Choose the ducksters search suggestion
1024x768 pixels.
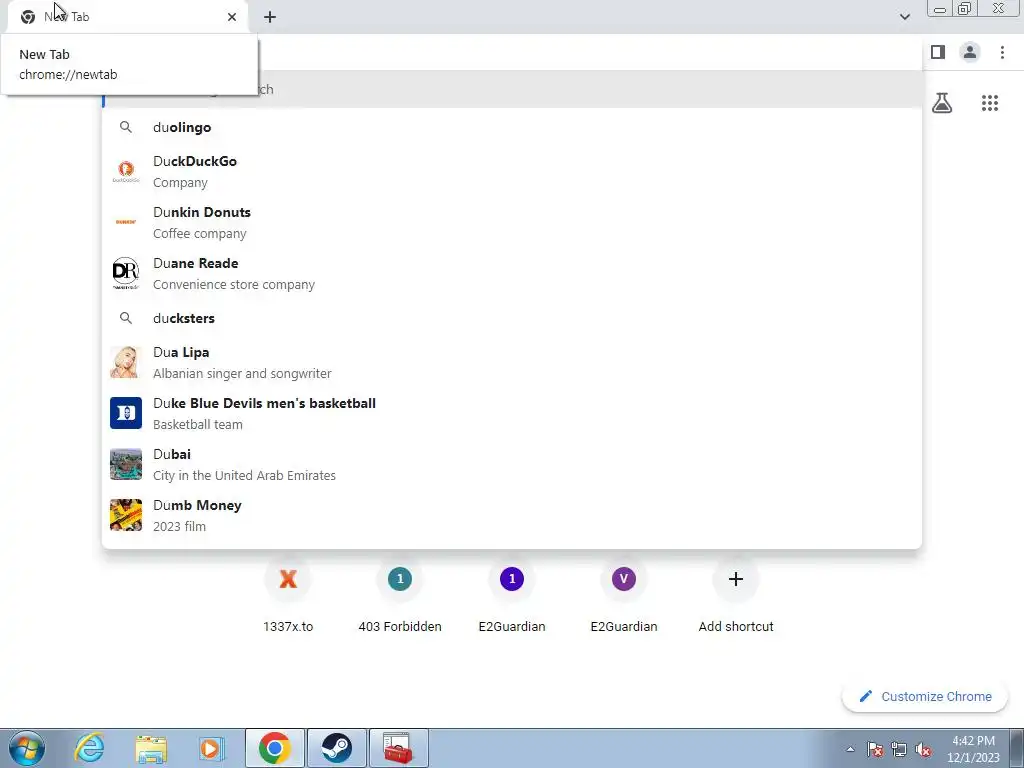click(x=512, y=318)
